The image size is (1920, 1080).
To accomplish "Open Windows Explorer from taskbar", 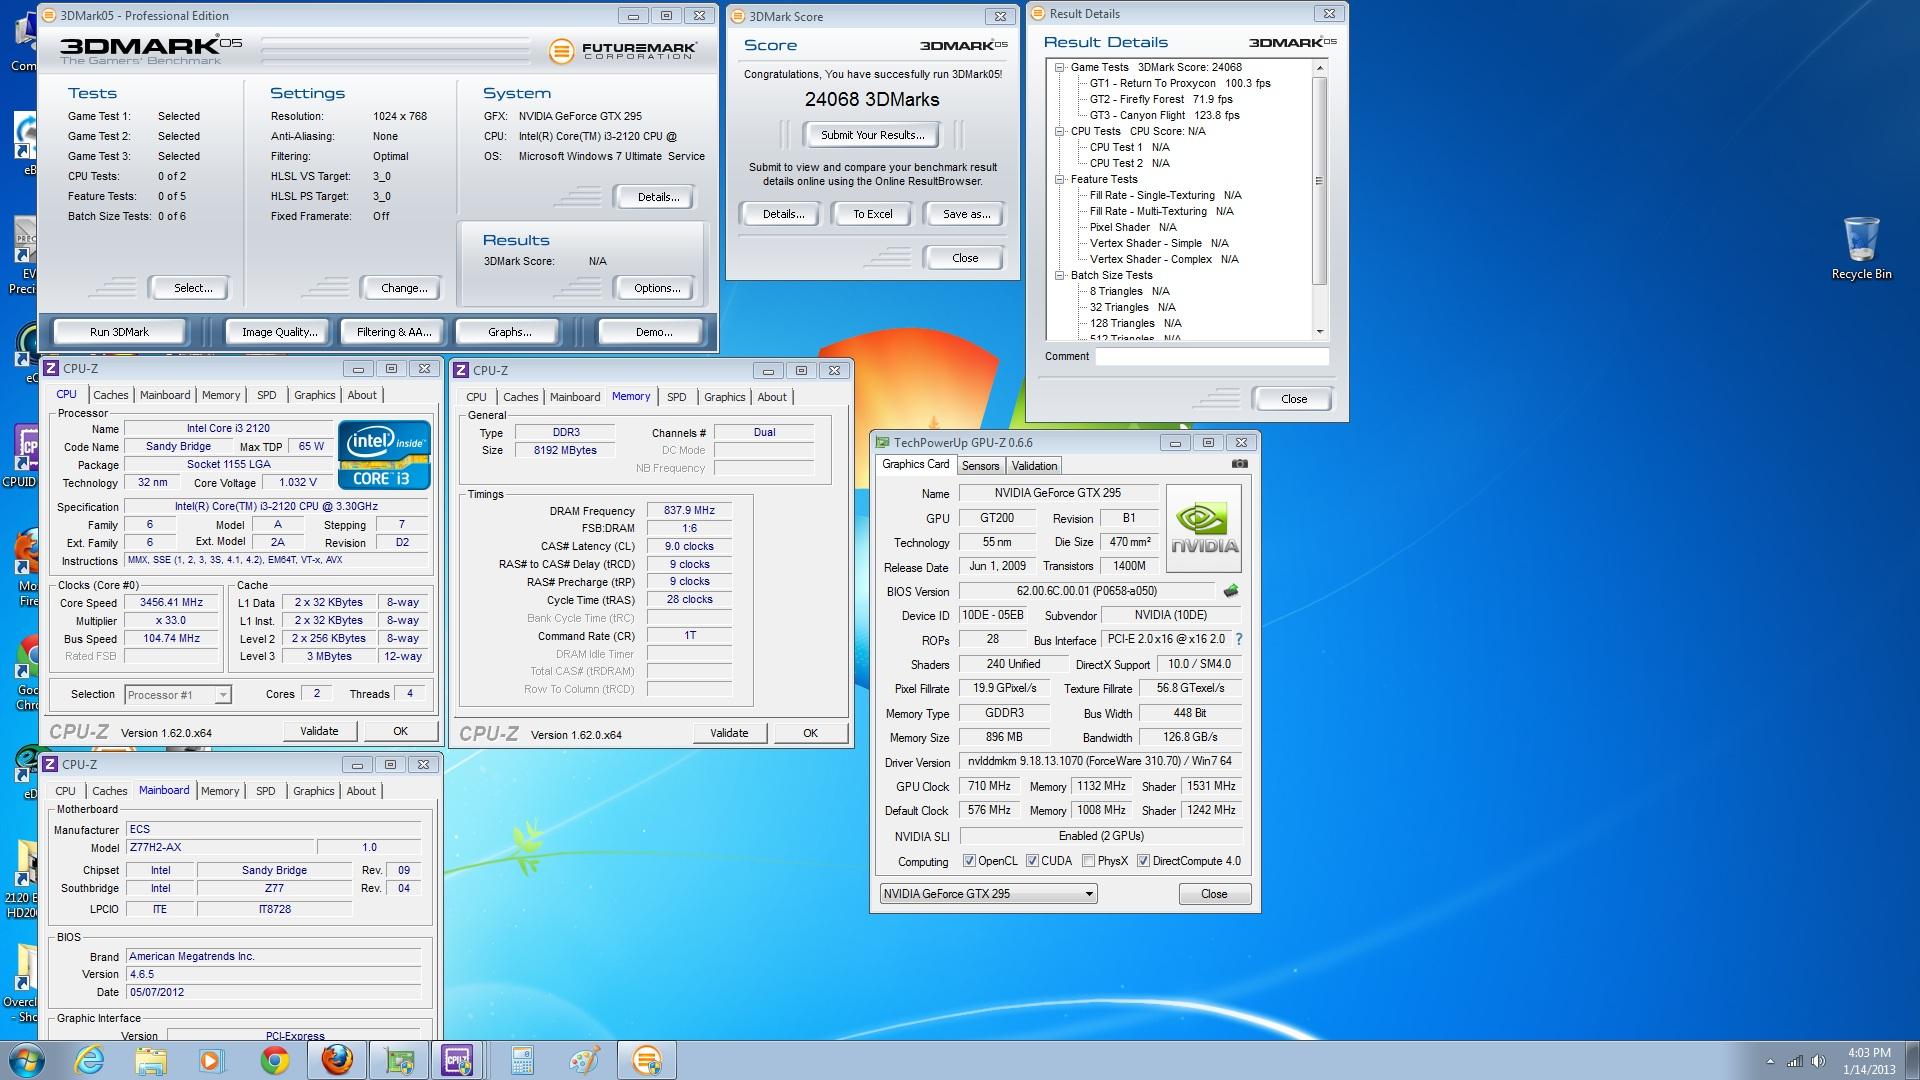I will pyautogui.click(x=151, y=1060).
